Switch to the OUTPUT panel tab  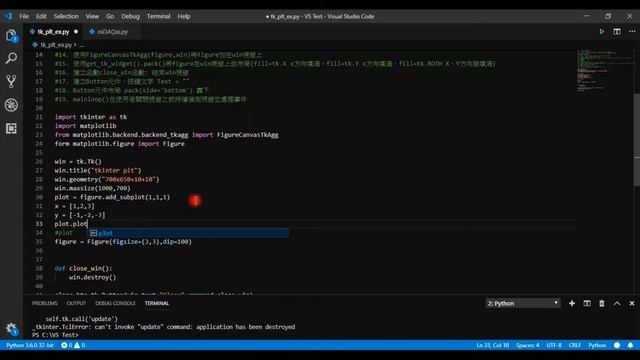point(76,303)
